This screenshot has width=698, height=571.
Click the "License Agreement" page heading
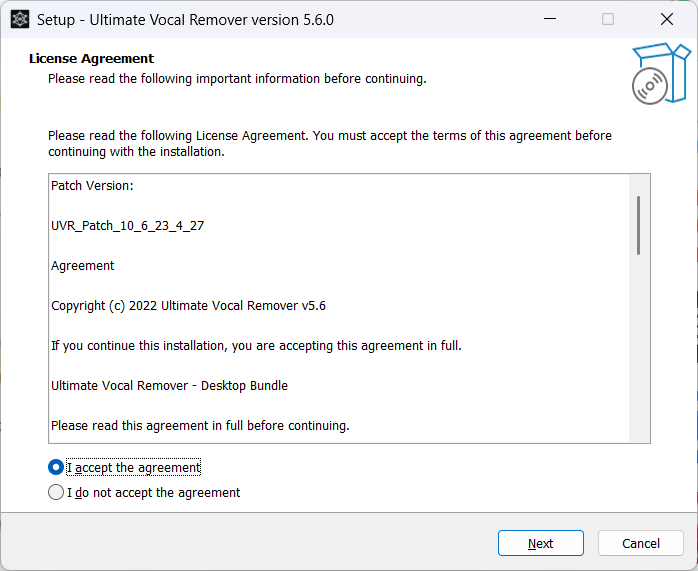[92, 58]
